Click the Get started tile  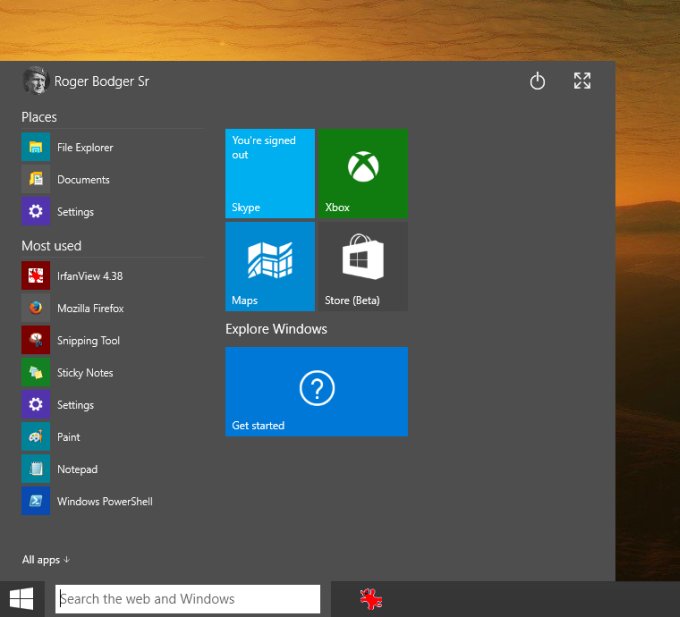(316, 391)
